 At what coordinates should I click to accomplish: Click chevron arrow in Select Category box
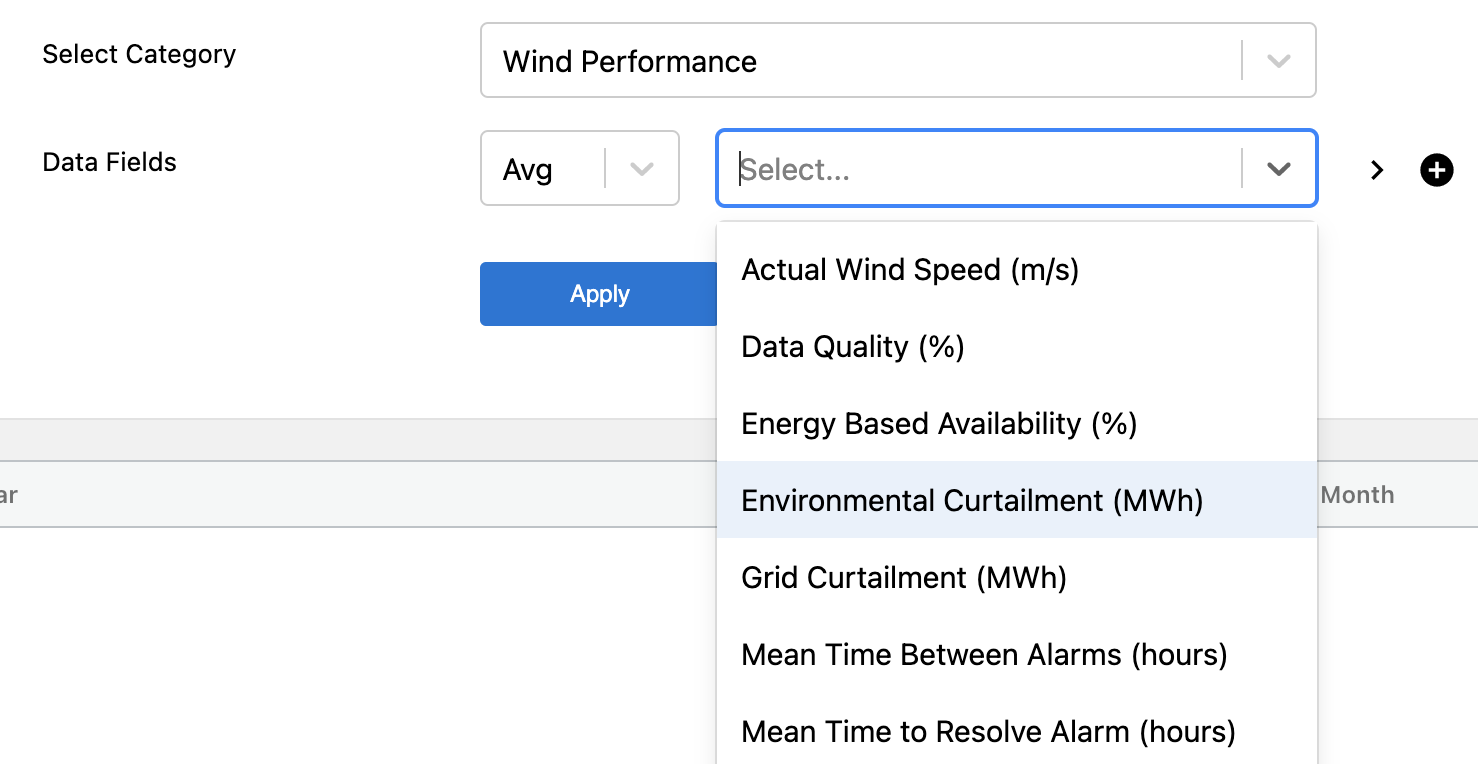[x=1278, y=61]
